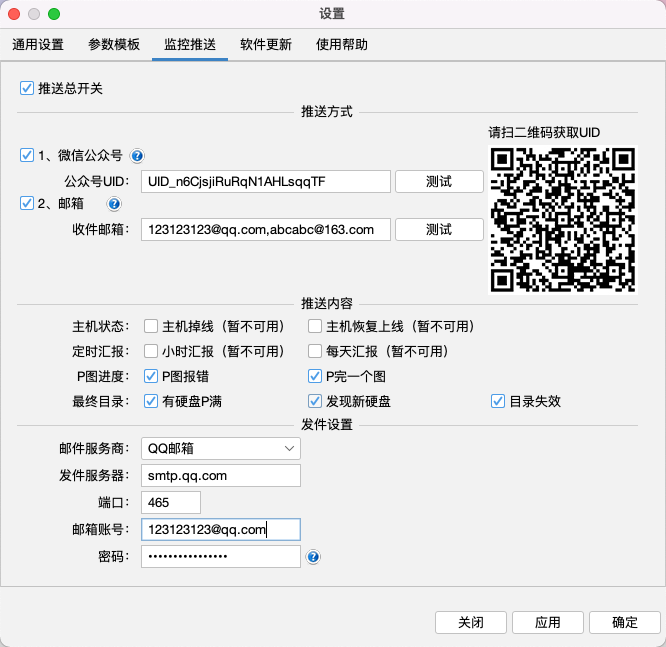This screenshot has width=666, height=647.
Task: Click help icon beside password field
Action: [x=314, y=557]
